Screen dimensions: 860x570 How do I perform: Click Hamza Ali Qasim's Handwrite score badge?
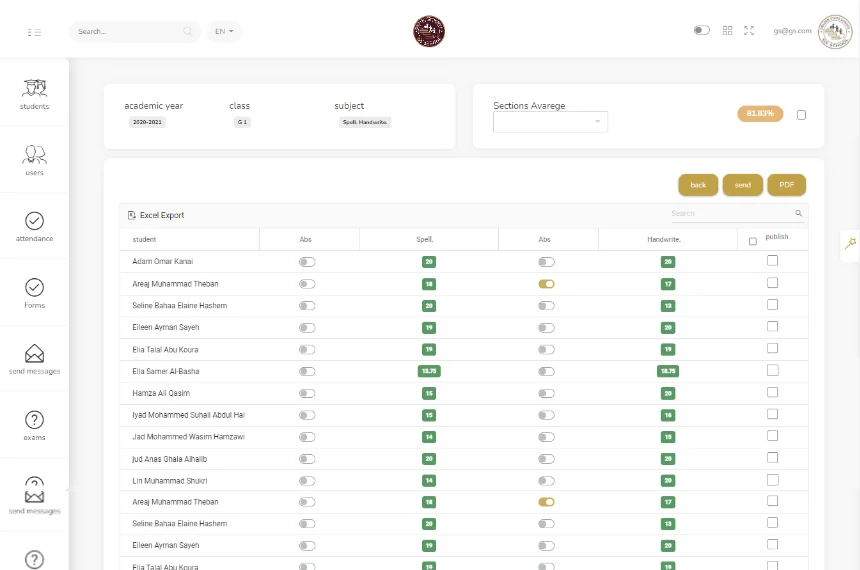point(668,393)
